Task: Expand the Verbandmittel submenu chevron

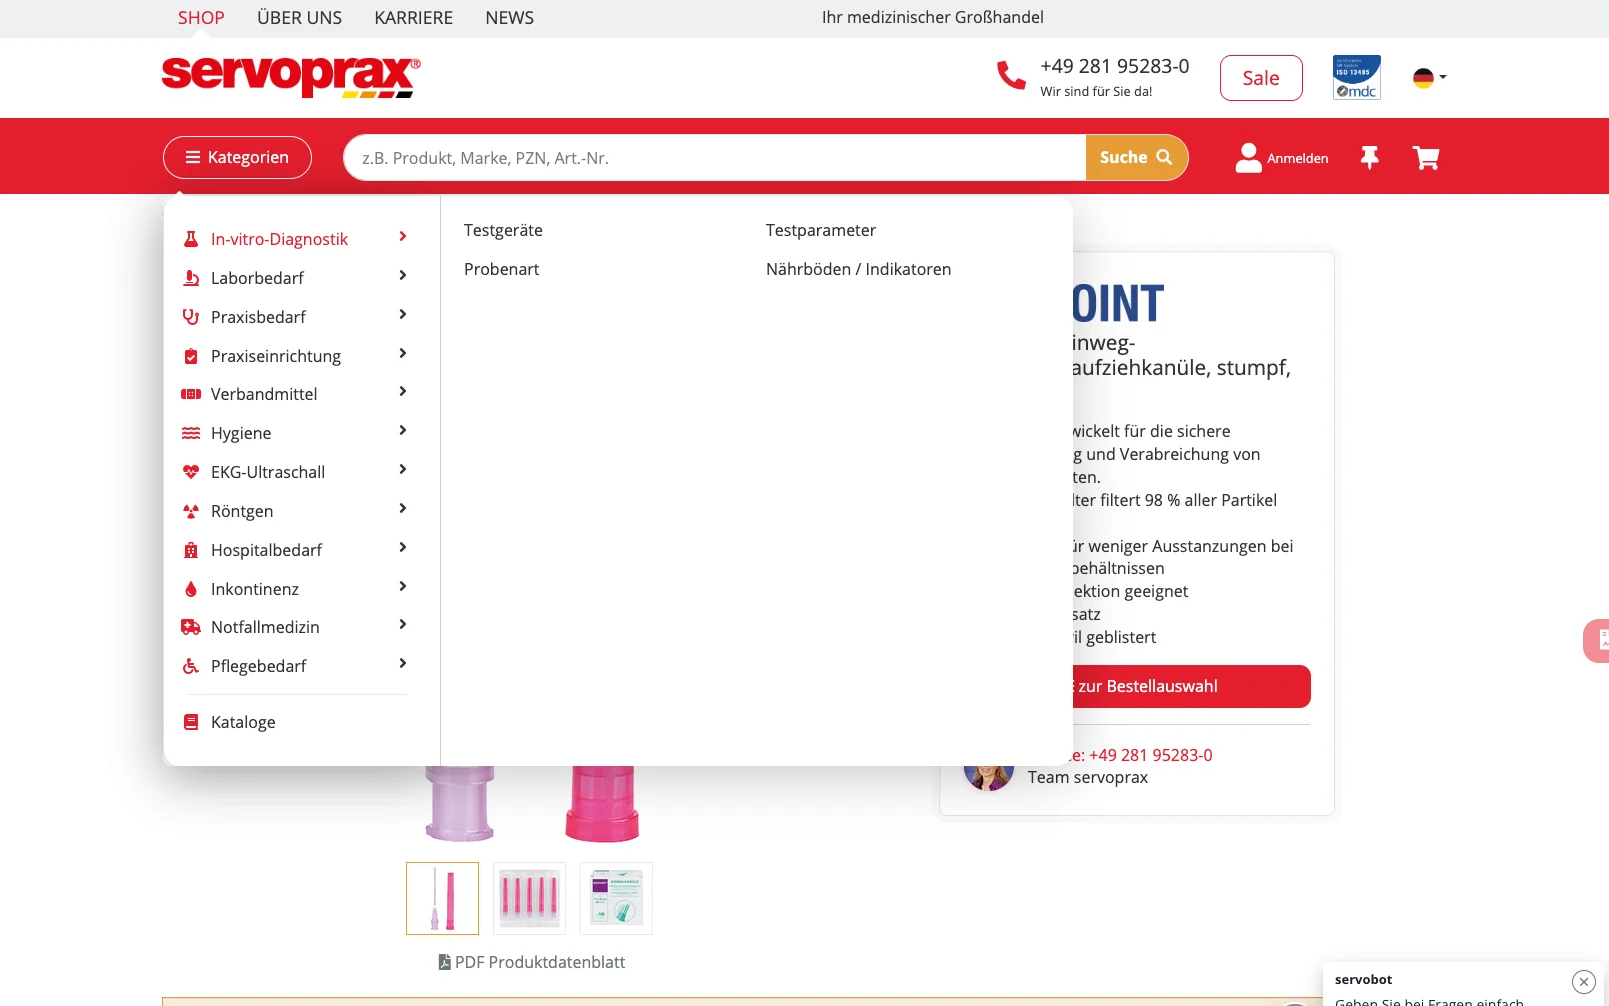Action: 403,392
